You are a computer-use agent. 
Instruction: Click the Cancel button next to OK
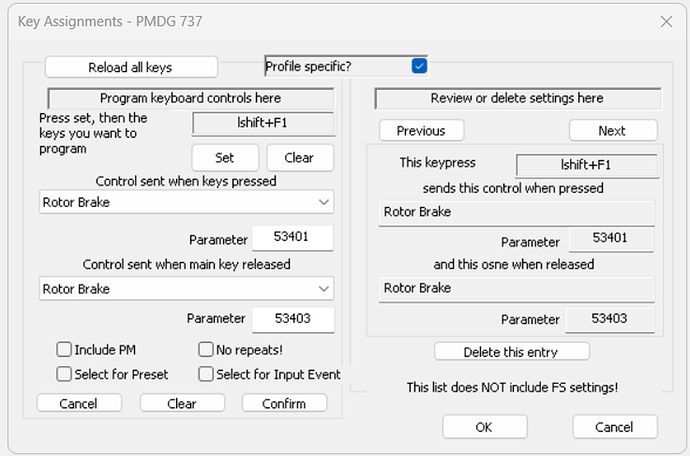pyautogui.click(x=615, y=427)
